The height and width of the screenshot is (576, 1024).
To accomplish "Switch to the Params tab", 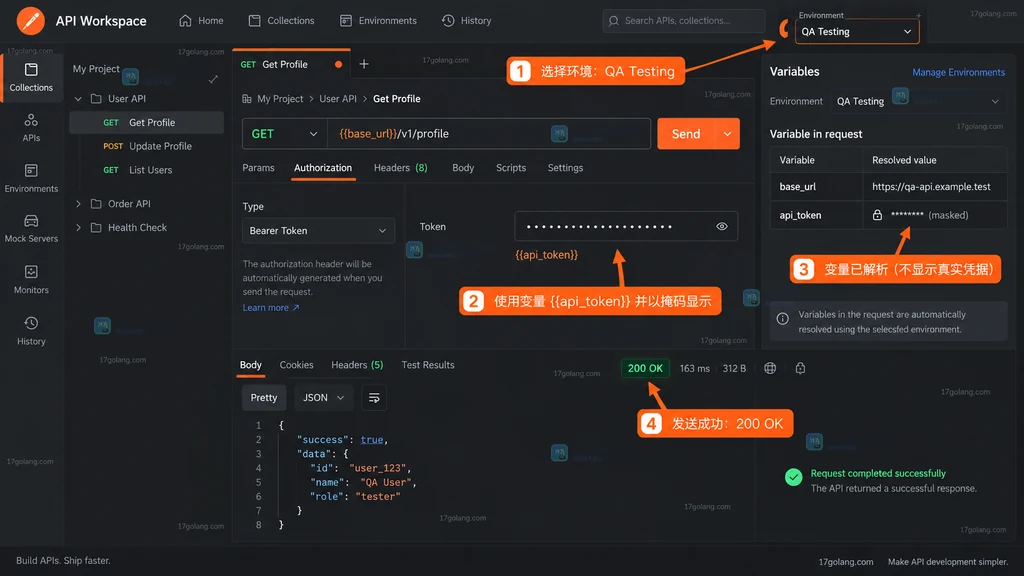I will 259,168.
